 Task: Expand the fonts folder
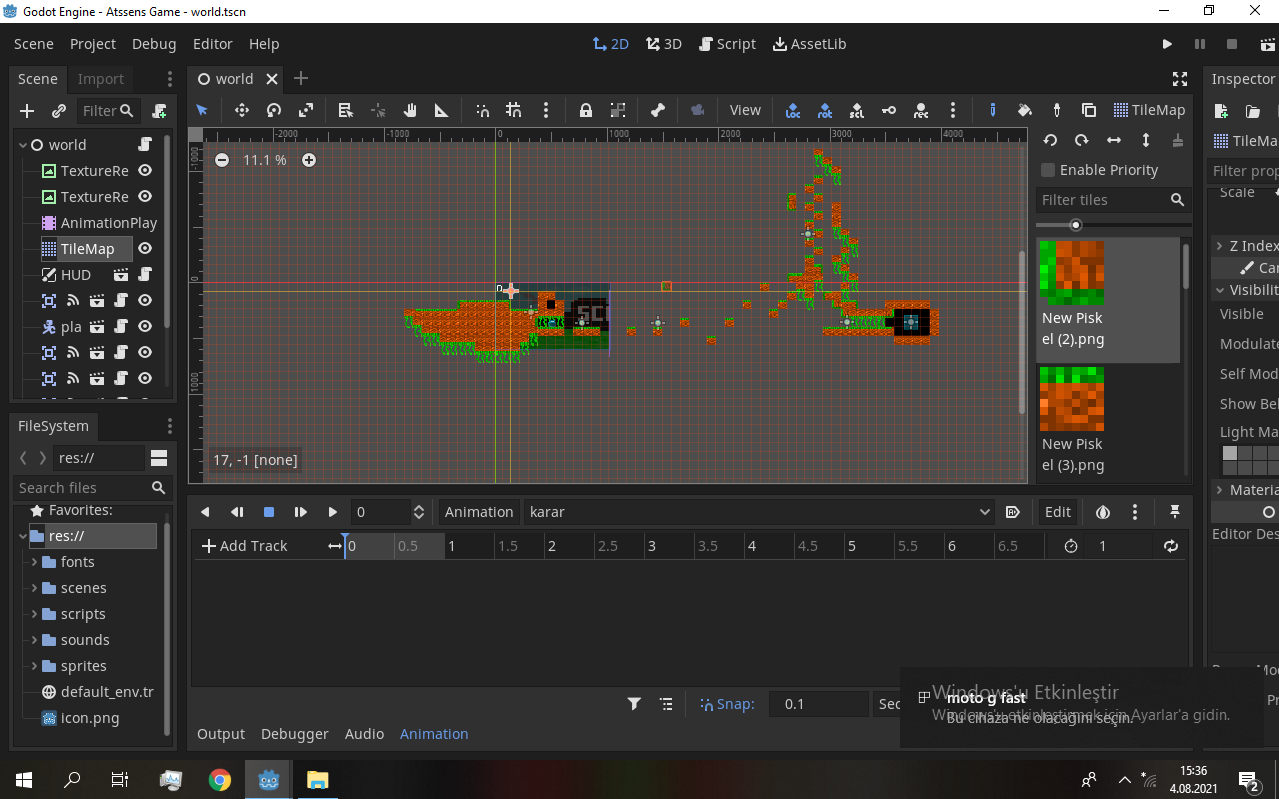click(34, 562)
